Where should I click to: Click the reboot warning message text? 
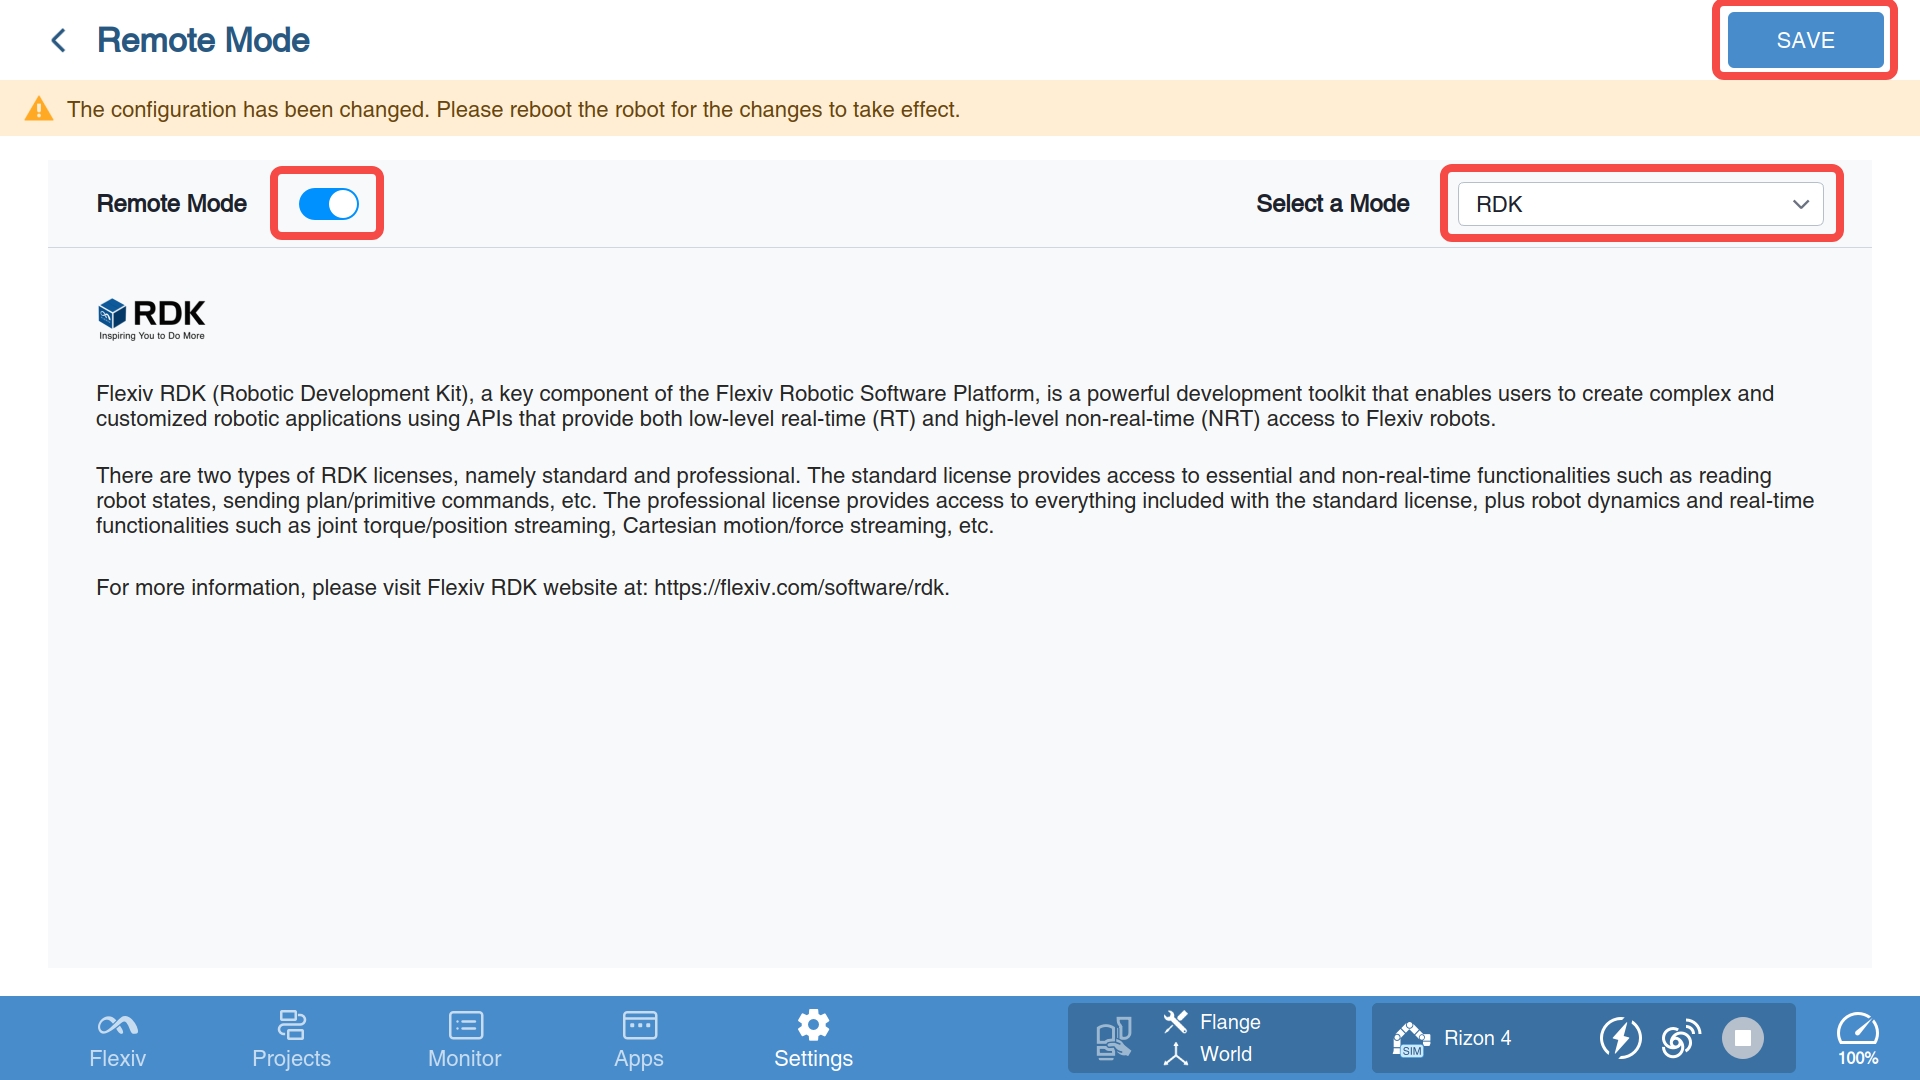(x=513, y=109)
